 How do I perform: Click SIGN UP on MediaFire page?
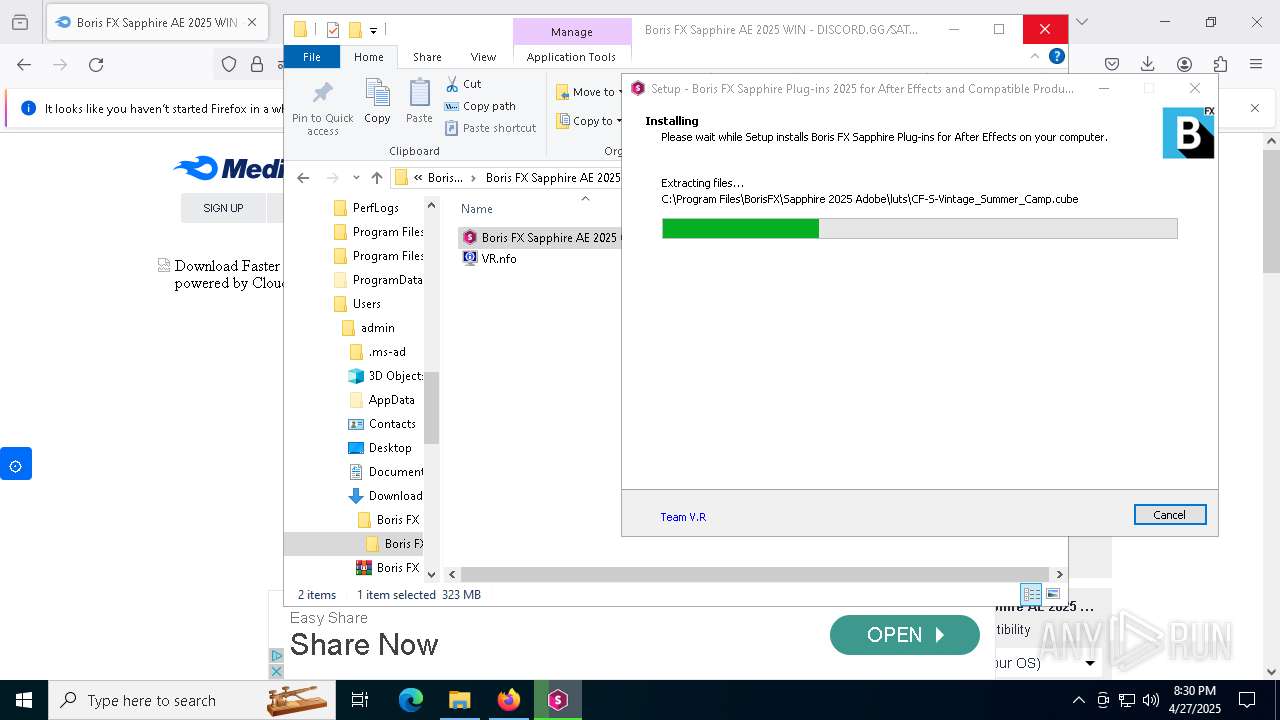tap(223, 208)
